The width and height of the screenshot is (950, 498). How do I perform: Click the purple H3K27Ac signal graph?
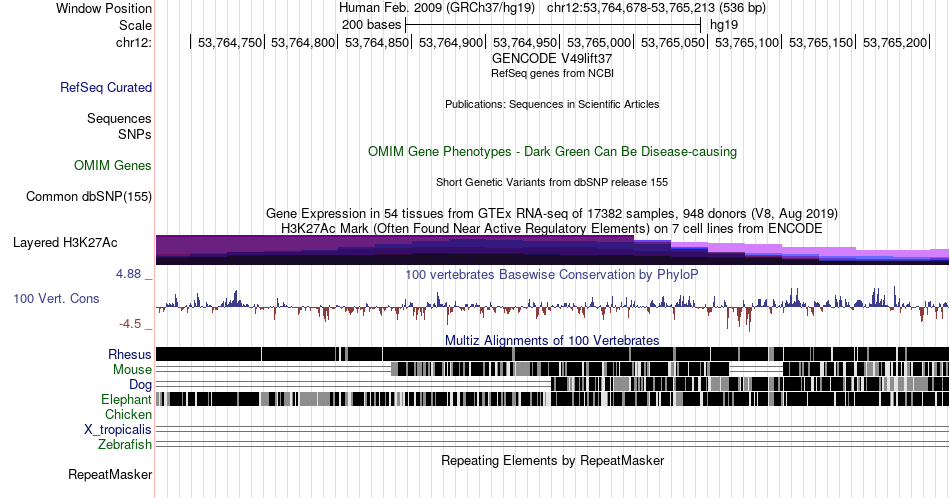pyautogui.click(x=552, y=250)
